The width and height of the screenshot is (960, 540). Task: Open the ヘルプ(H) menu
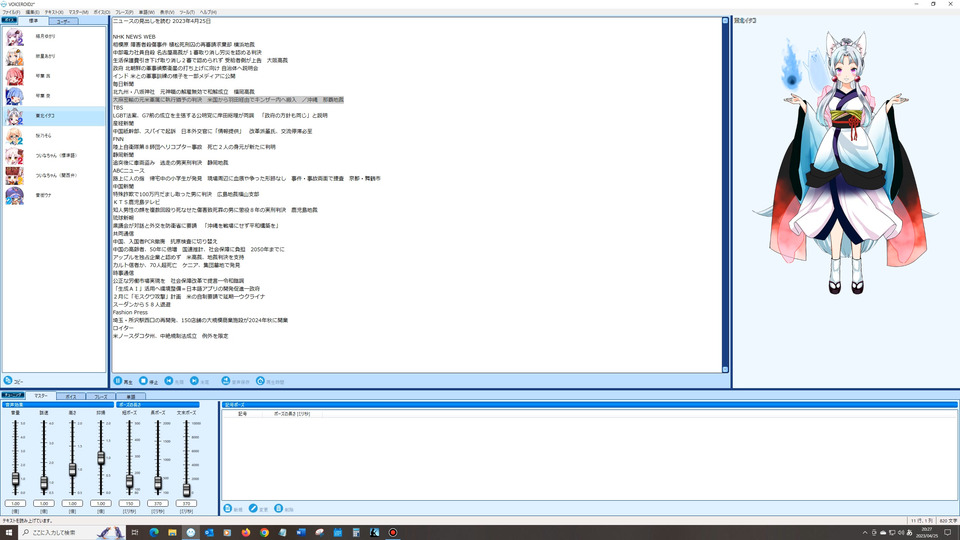pyautogui.click(x=208, y=12)
